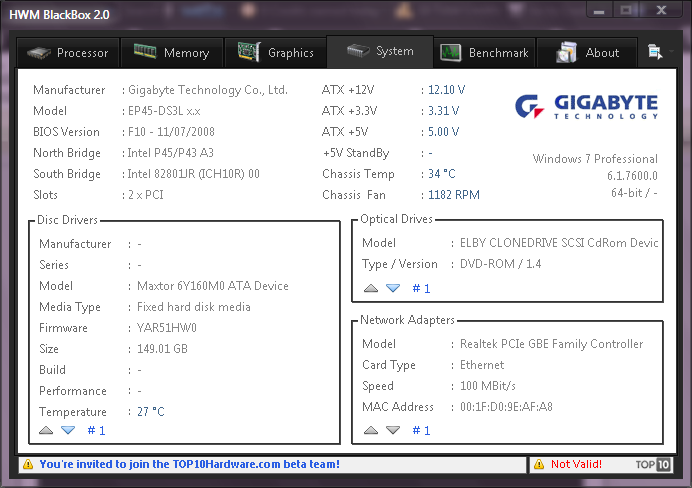This screenshot has height=488, width=692.
Task: Click the Not Valid! status warning
Action: coord(576,464)
